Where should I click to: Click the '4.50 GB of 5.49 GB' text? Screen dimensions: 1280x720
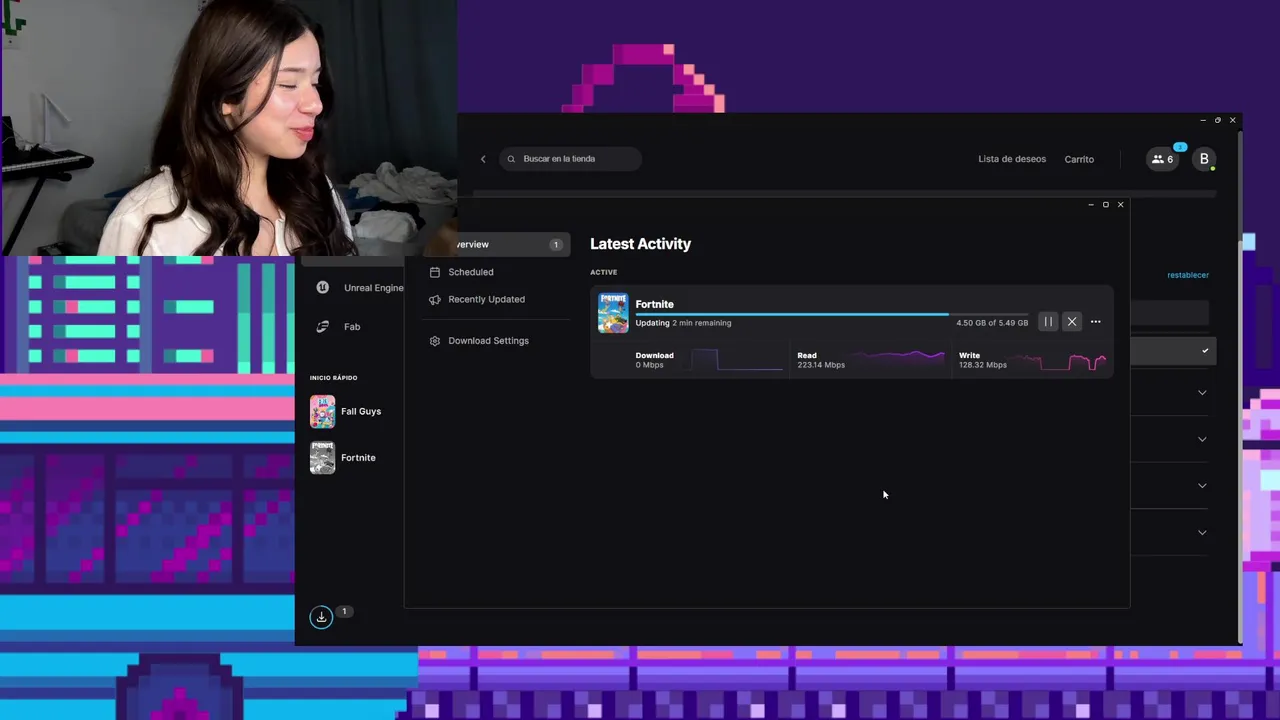[x=992, y=323]
